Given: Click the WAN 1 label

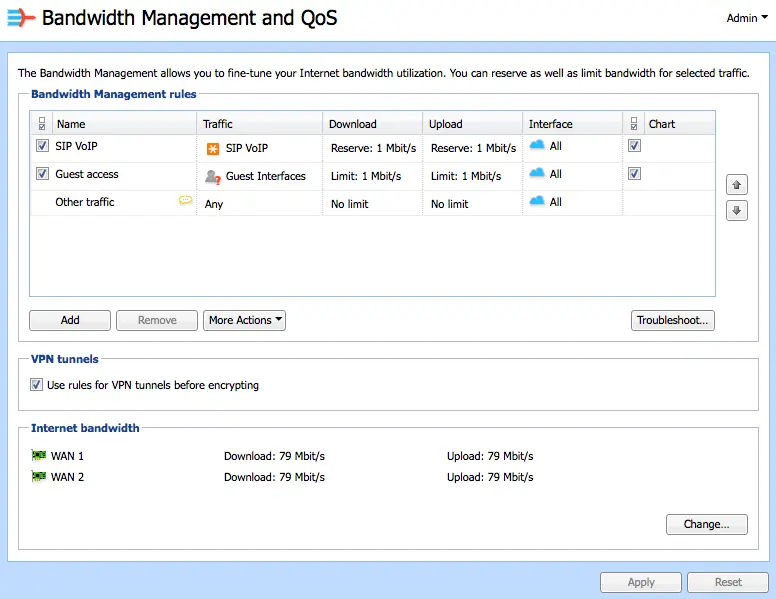Looking at the screenshot, I should [67, 456].
